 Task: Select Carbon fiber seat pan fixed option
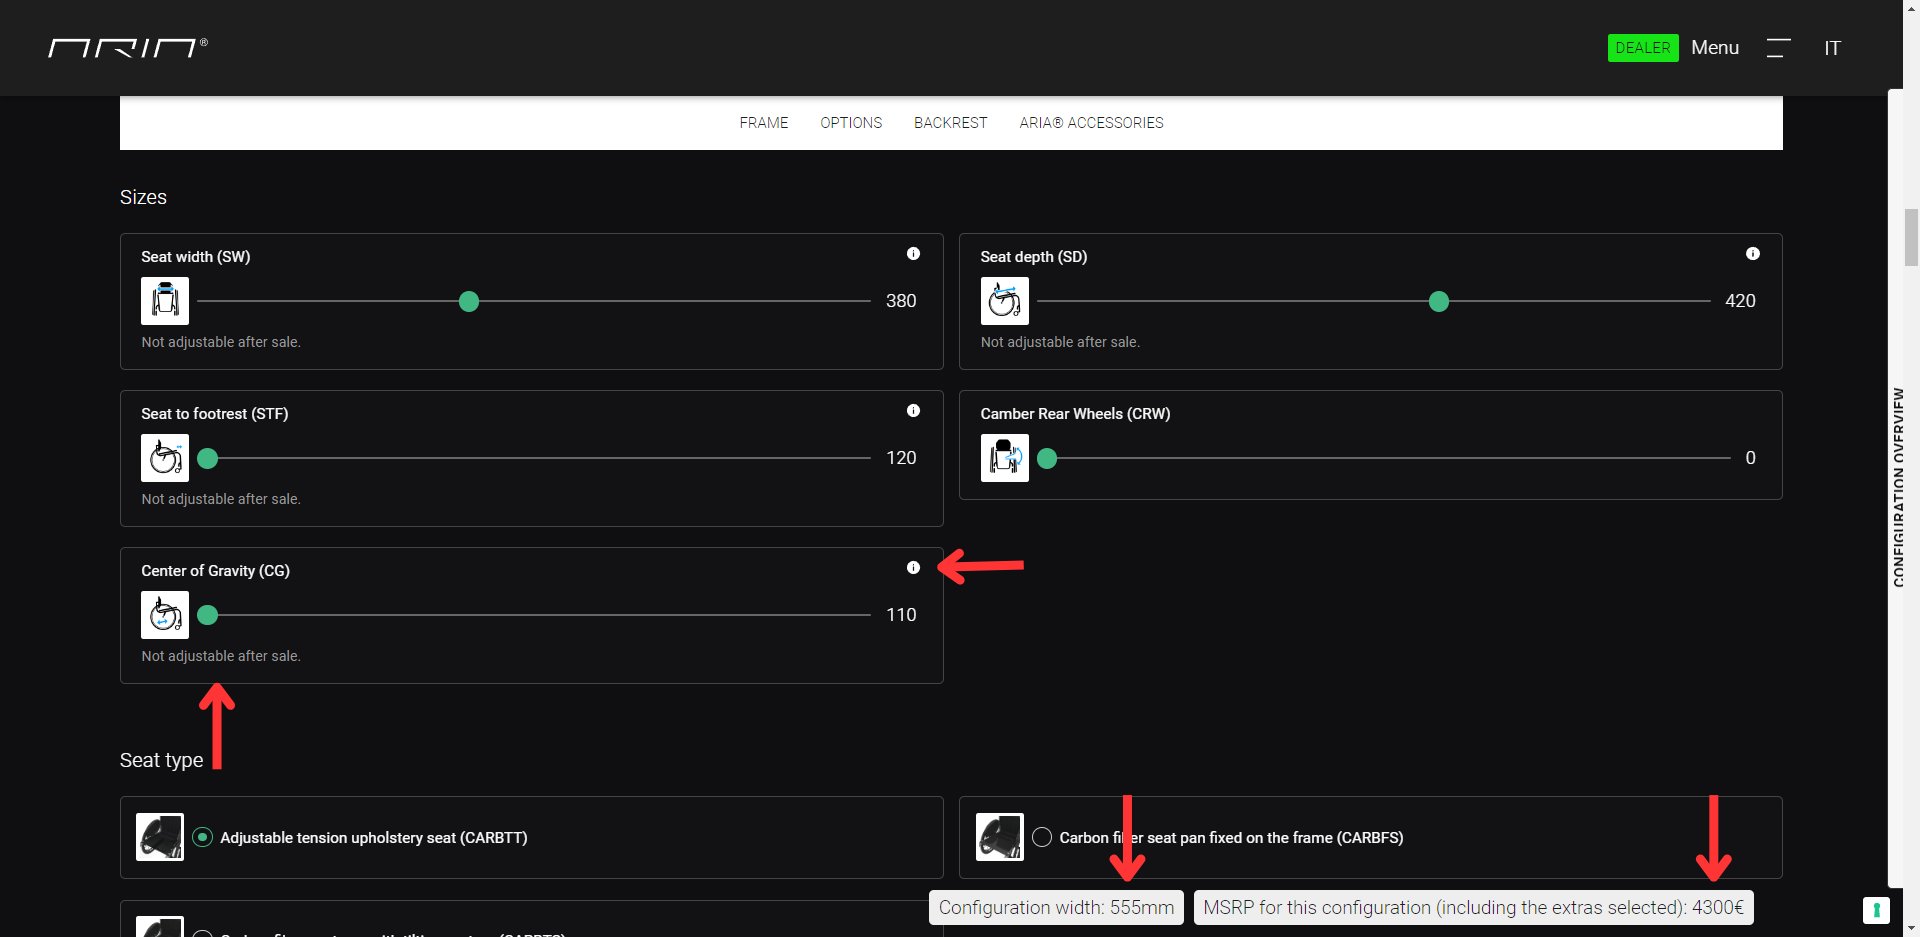(x=1042, y=837)
